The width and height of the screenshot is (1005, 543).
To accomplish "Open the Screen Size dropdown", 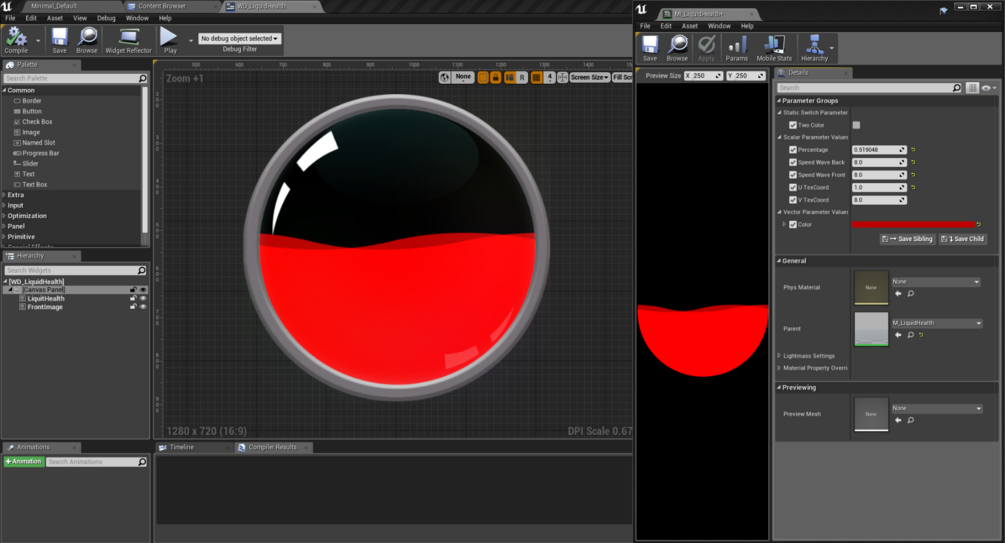I will click(590, 78).
